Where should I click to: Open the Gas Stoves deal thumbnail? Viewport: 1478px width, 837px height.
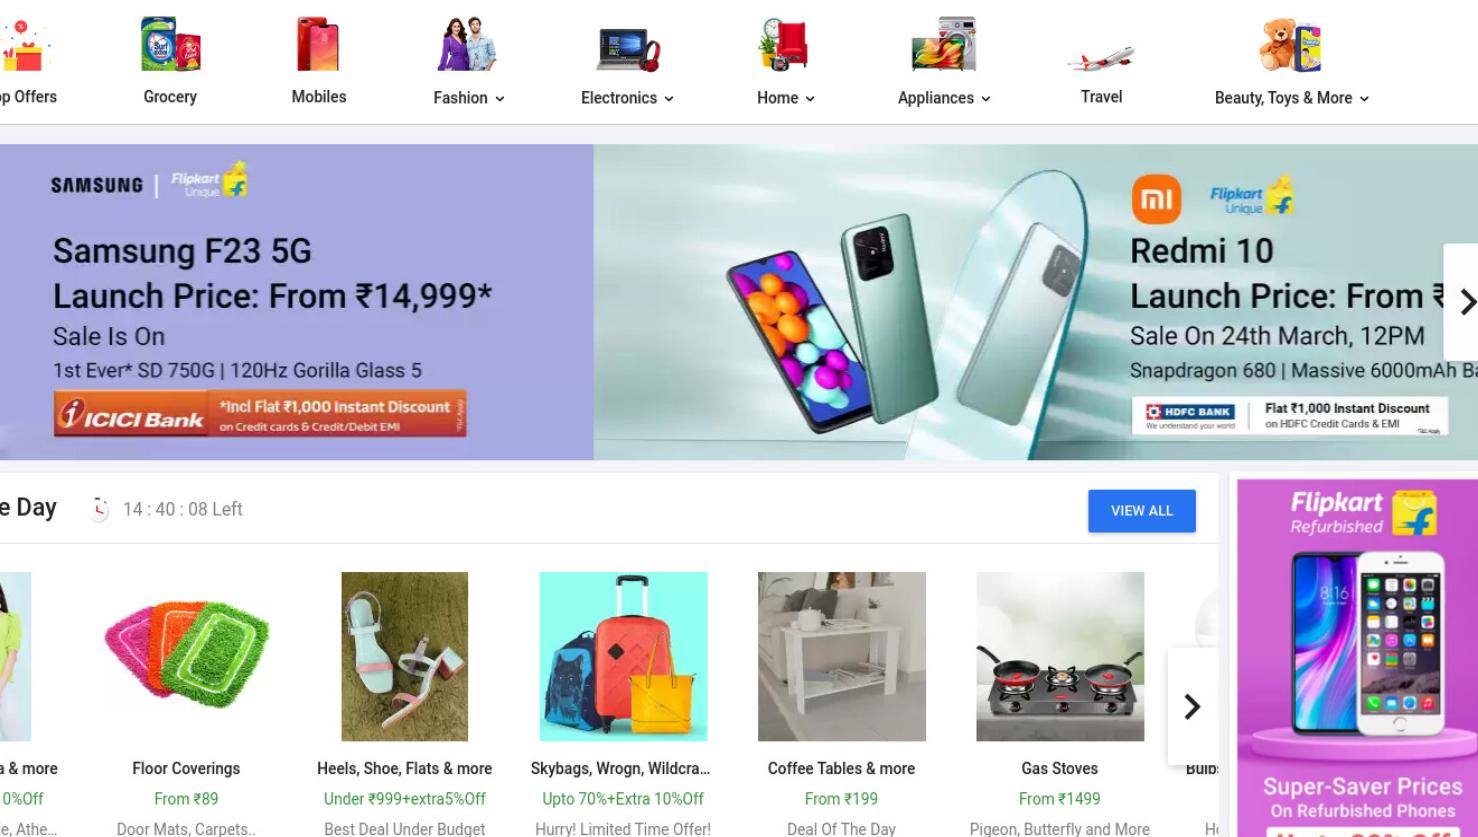tap(1060, 656)
